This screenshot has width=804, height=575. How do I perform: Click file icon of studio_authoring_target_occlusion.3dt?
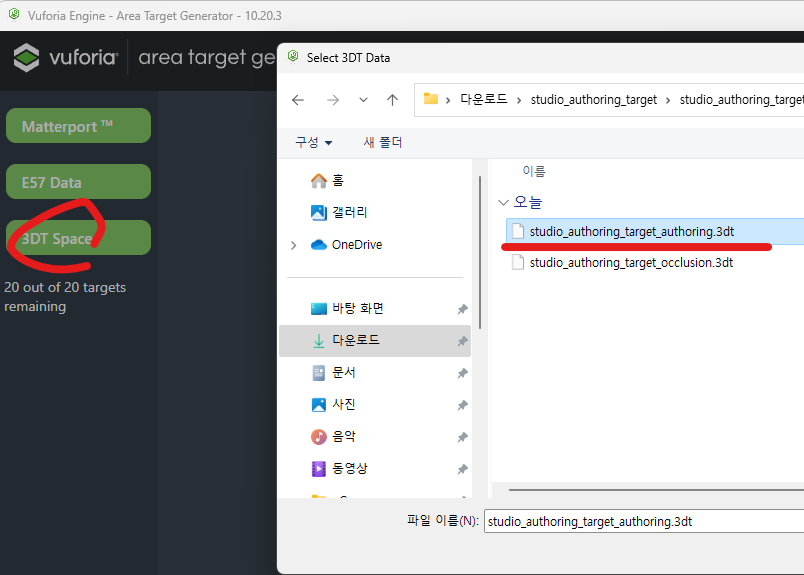518,263
